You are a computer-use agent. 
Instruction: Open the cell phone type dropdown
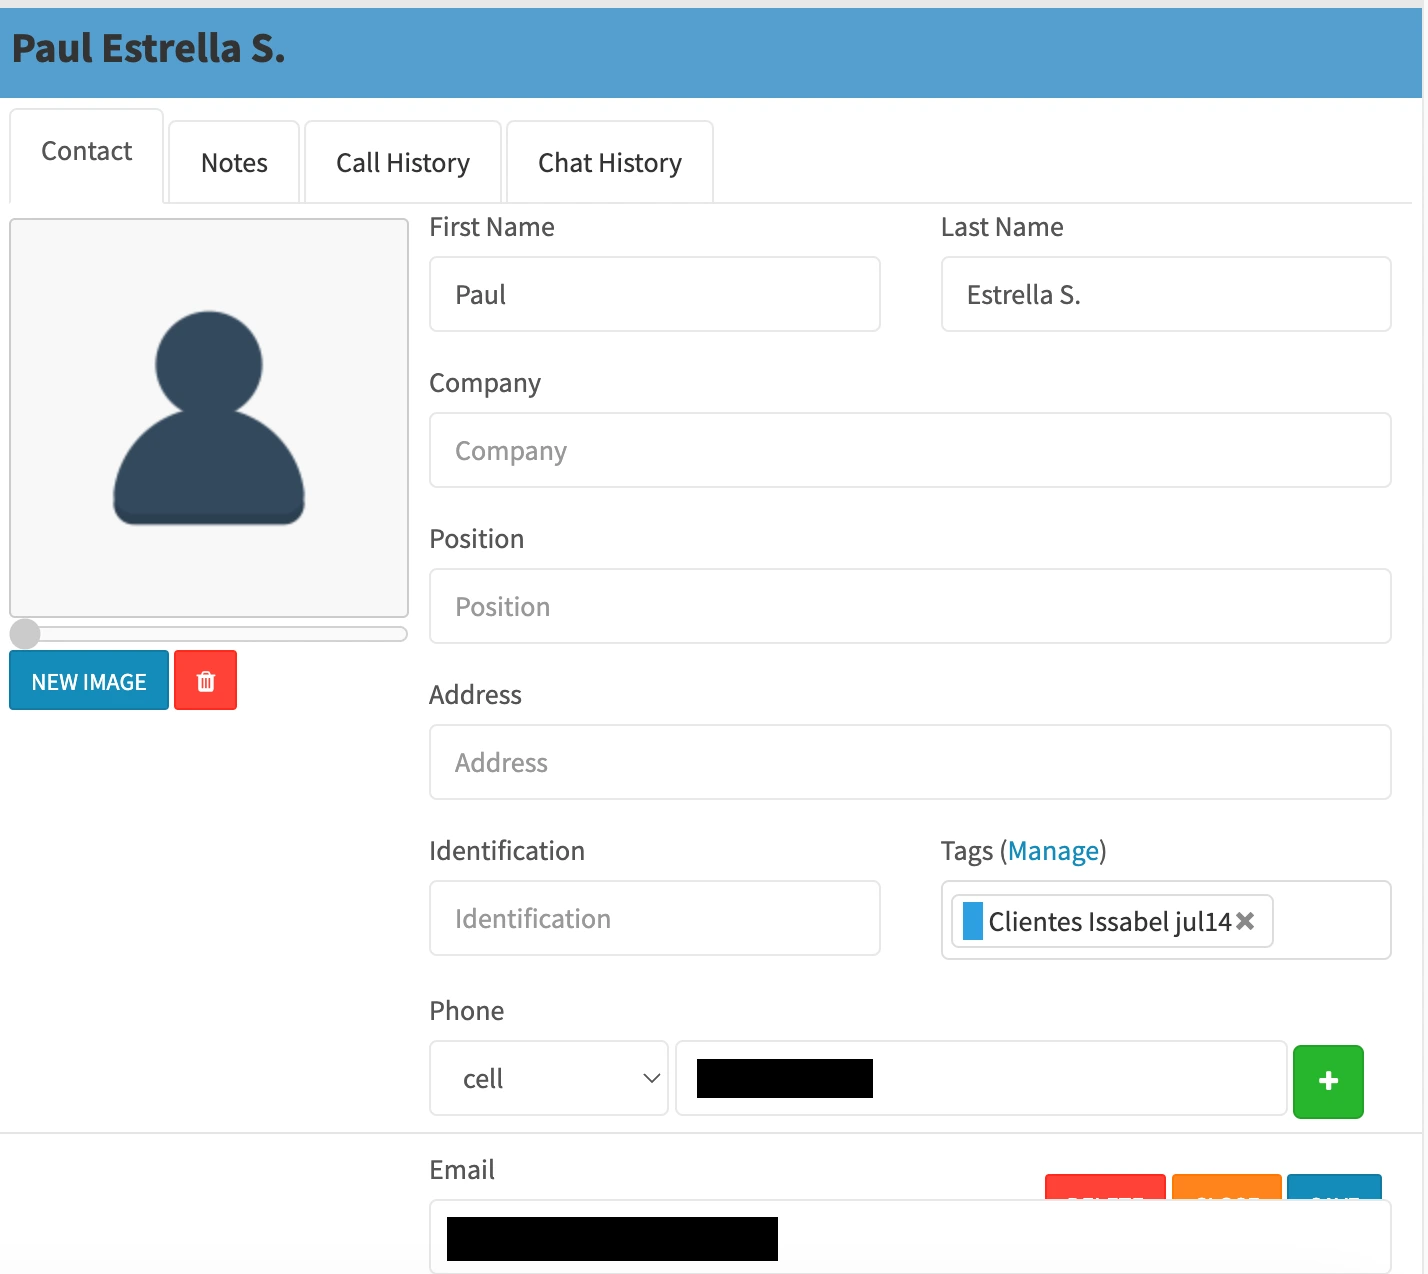click(549, 1078)
